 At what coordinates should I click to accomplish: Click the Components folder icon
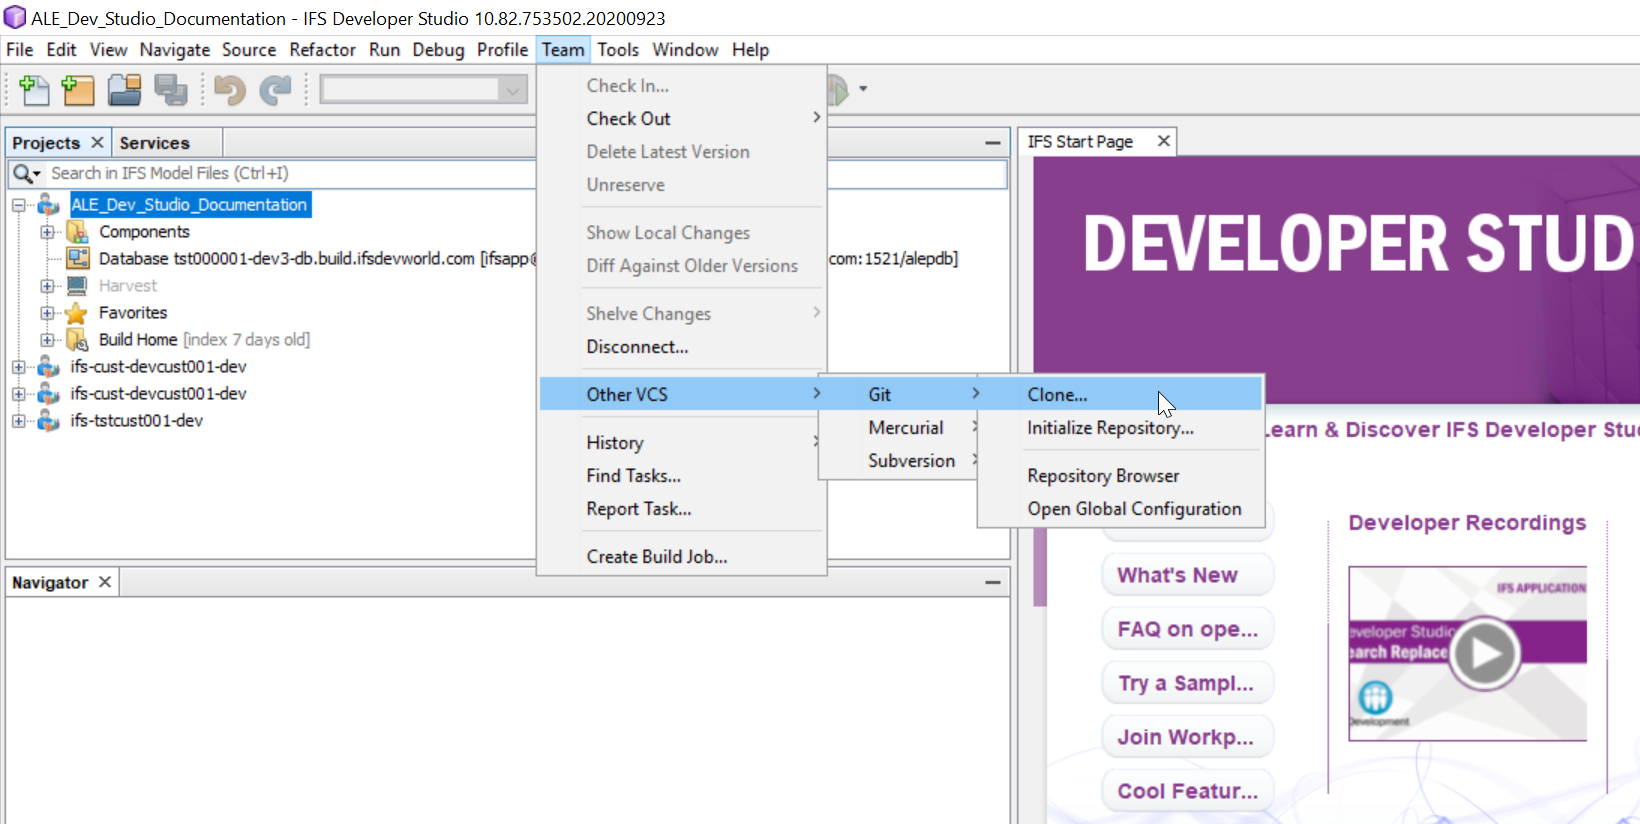pos(77,232)
